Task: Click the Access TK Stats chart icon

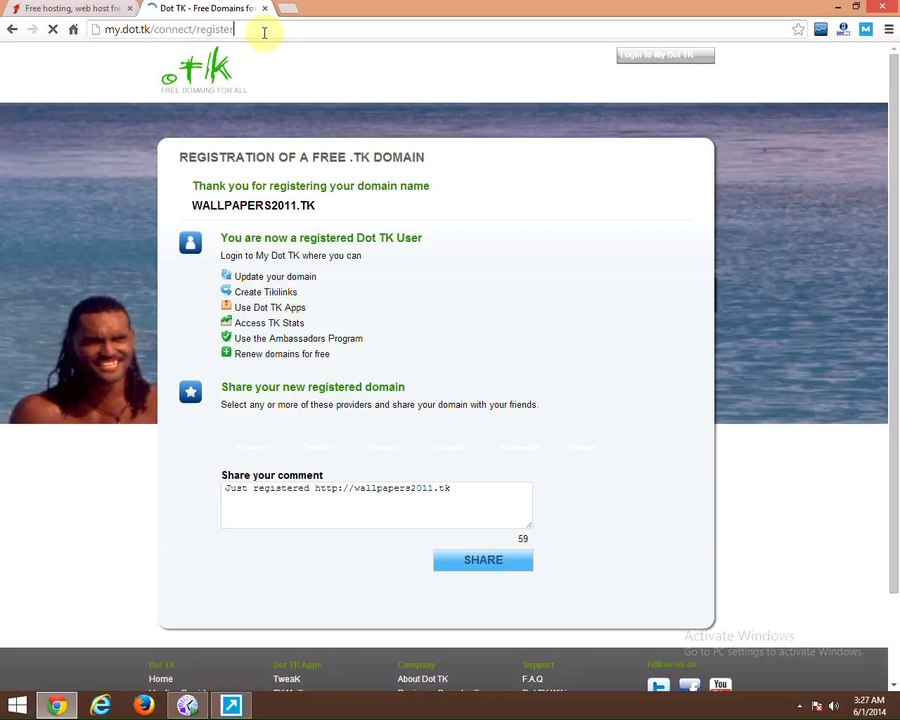Action: (226, 322)
